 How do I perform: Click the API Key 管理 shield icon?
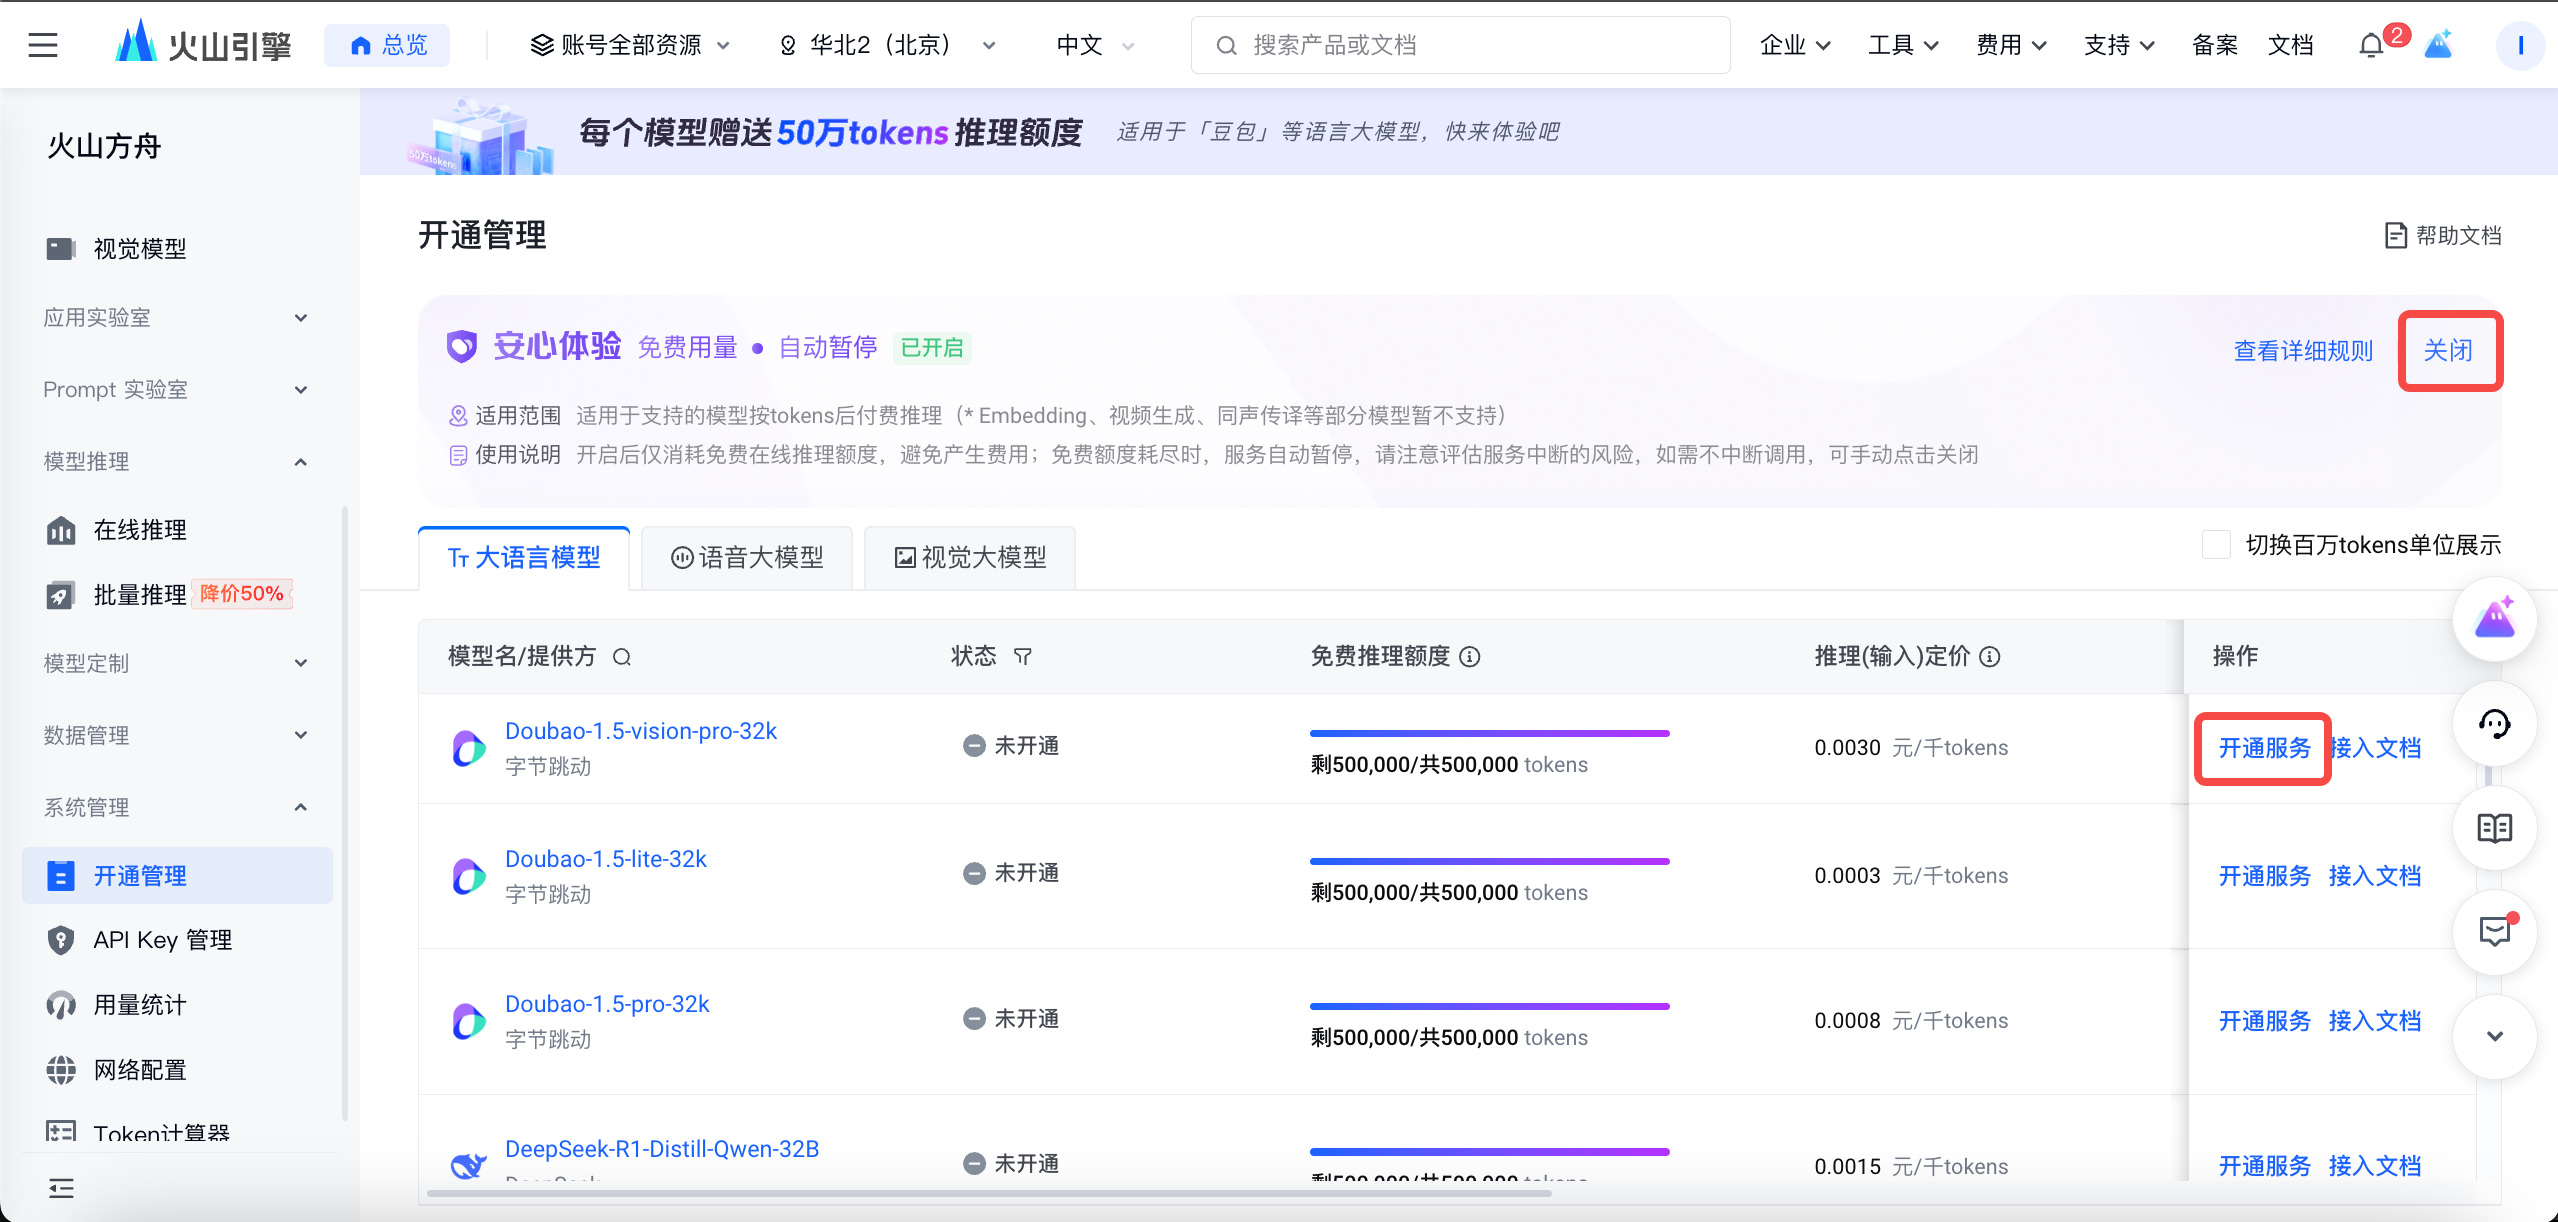(x=60, y=940)
